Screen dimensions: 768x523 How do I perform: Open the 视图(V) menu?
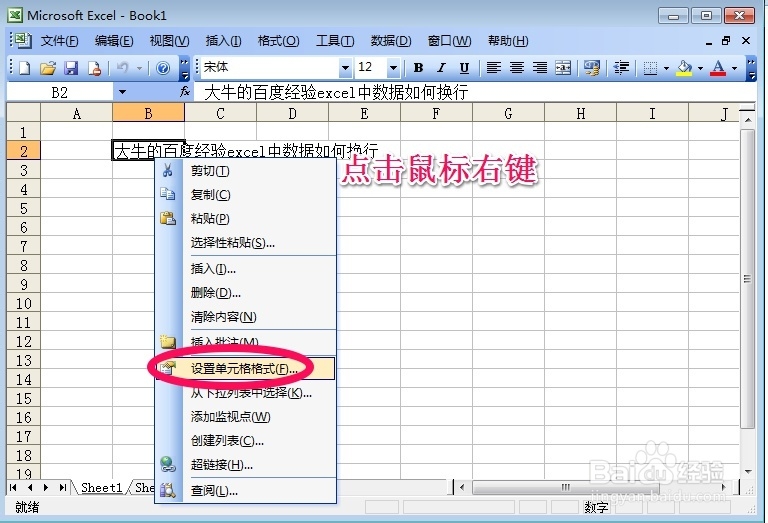point(169,41)
